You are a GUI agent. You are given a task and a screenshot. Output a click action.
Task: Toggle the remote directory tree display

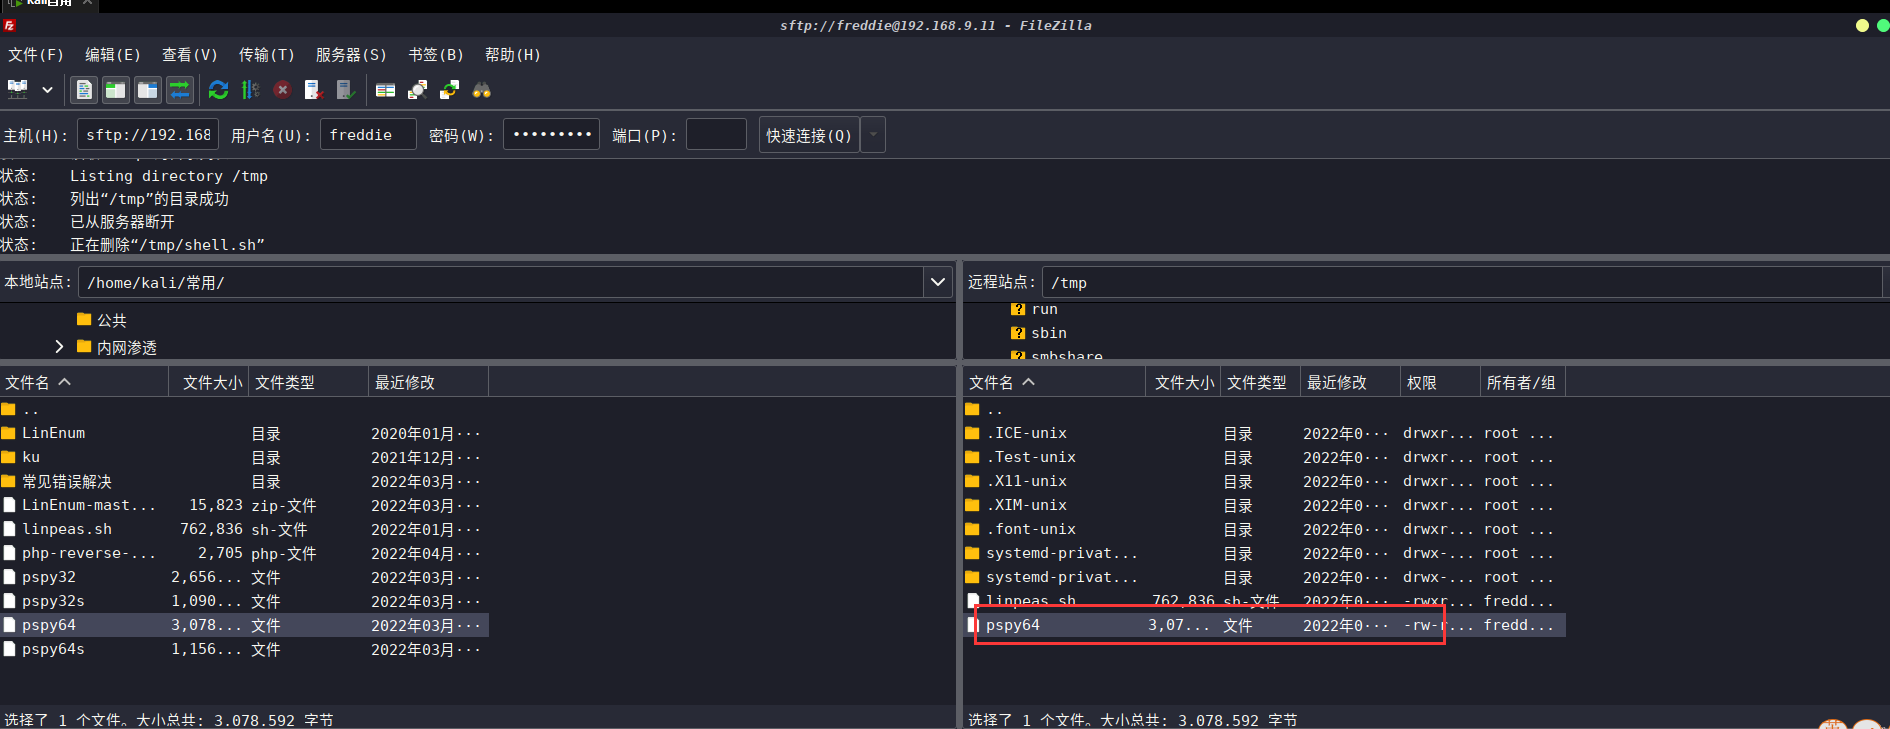tap(148, 90)
